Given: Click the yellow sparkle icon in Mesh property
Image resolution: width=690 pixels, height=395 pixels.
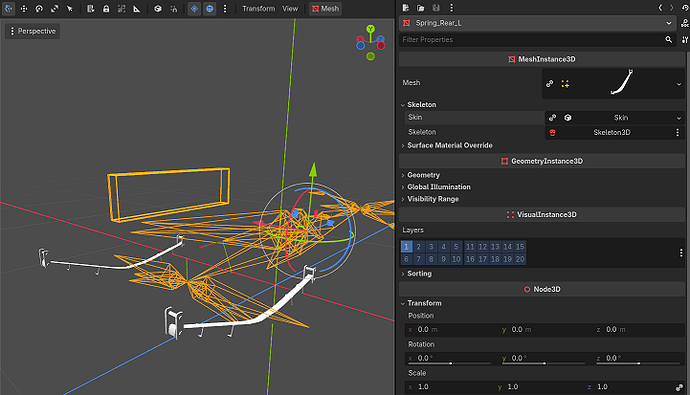Looking at the screenshot, I should point(565,84).
